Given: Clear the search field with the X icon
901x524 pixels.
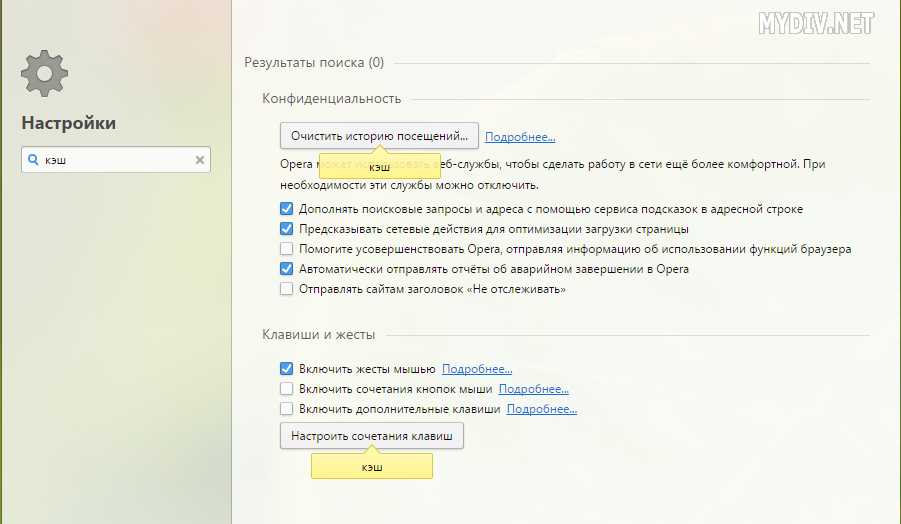Looking at the screenshot, I should tap(199, 160).
